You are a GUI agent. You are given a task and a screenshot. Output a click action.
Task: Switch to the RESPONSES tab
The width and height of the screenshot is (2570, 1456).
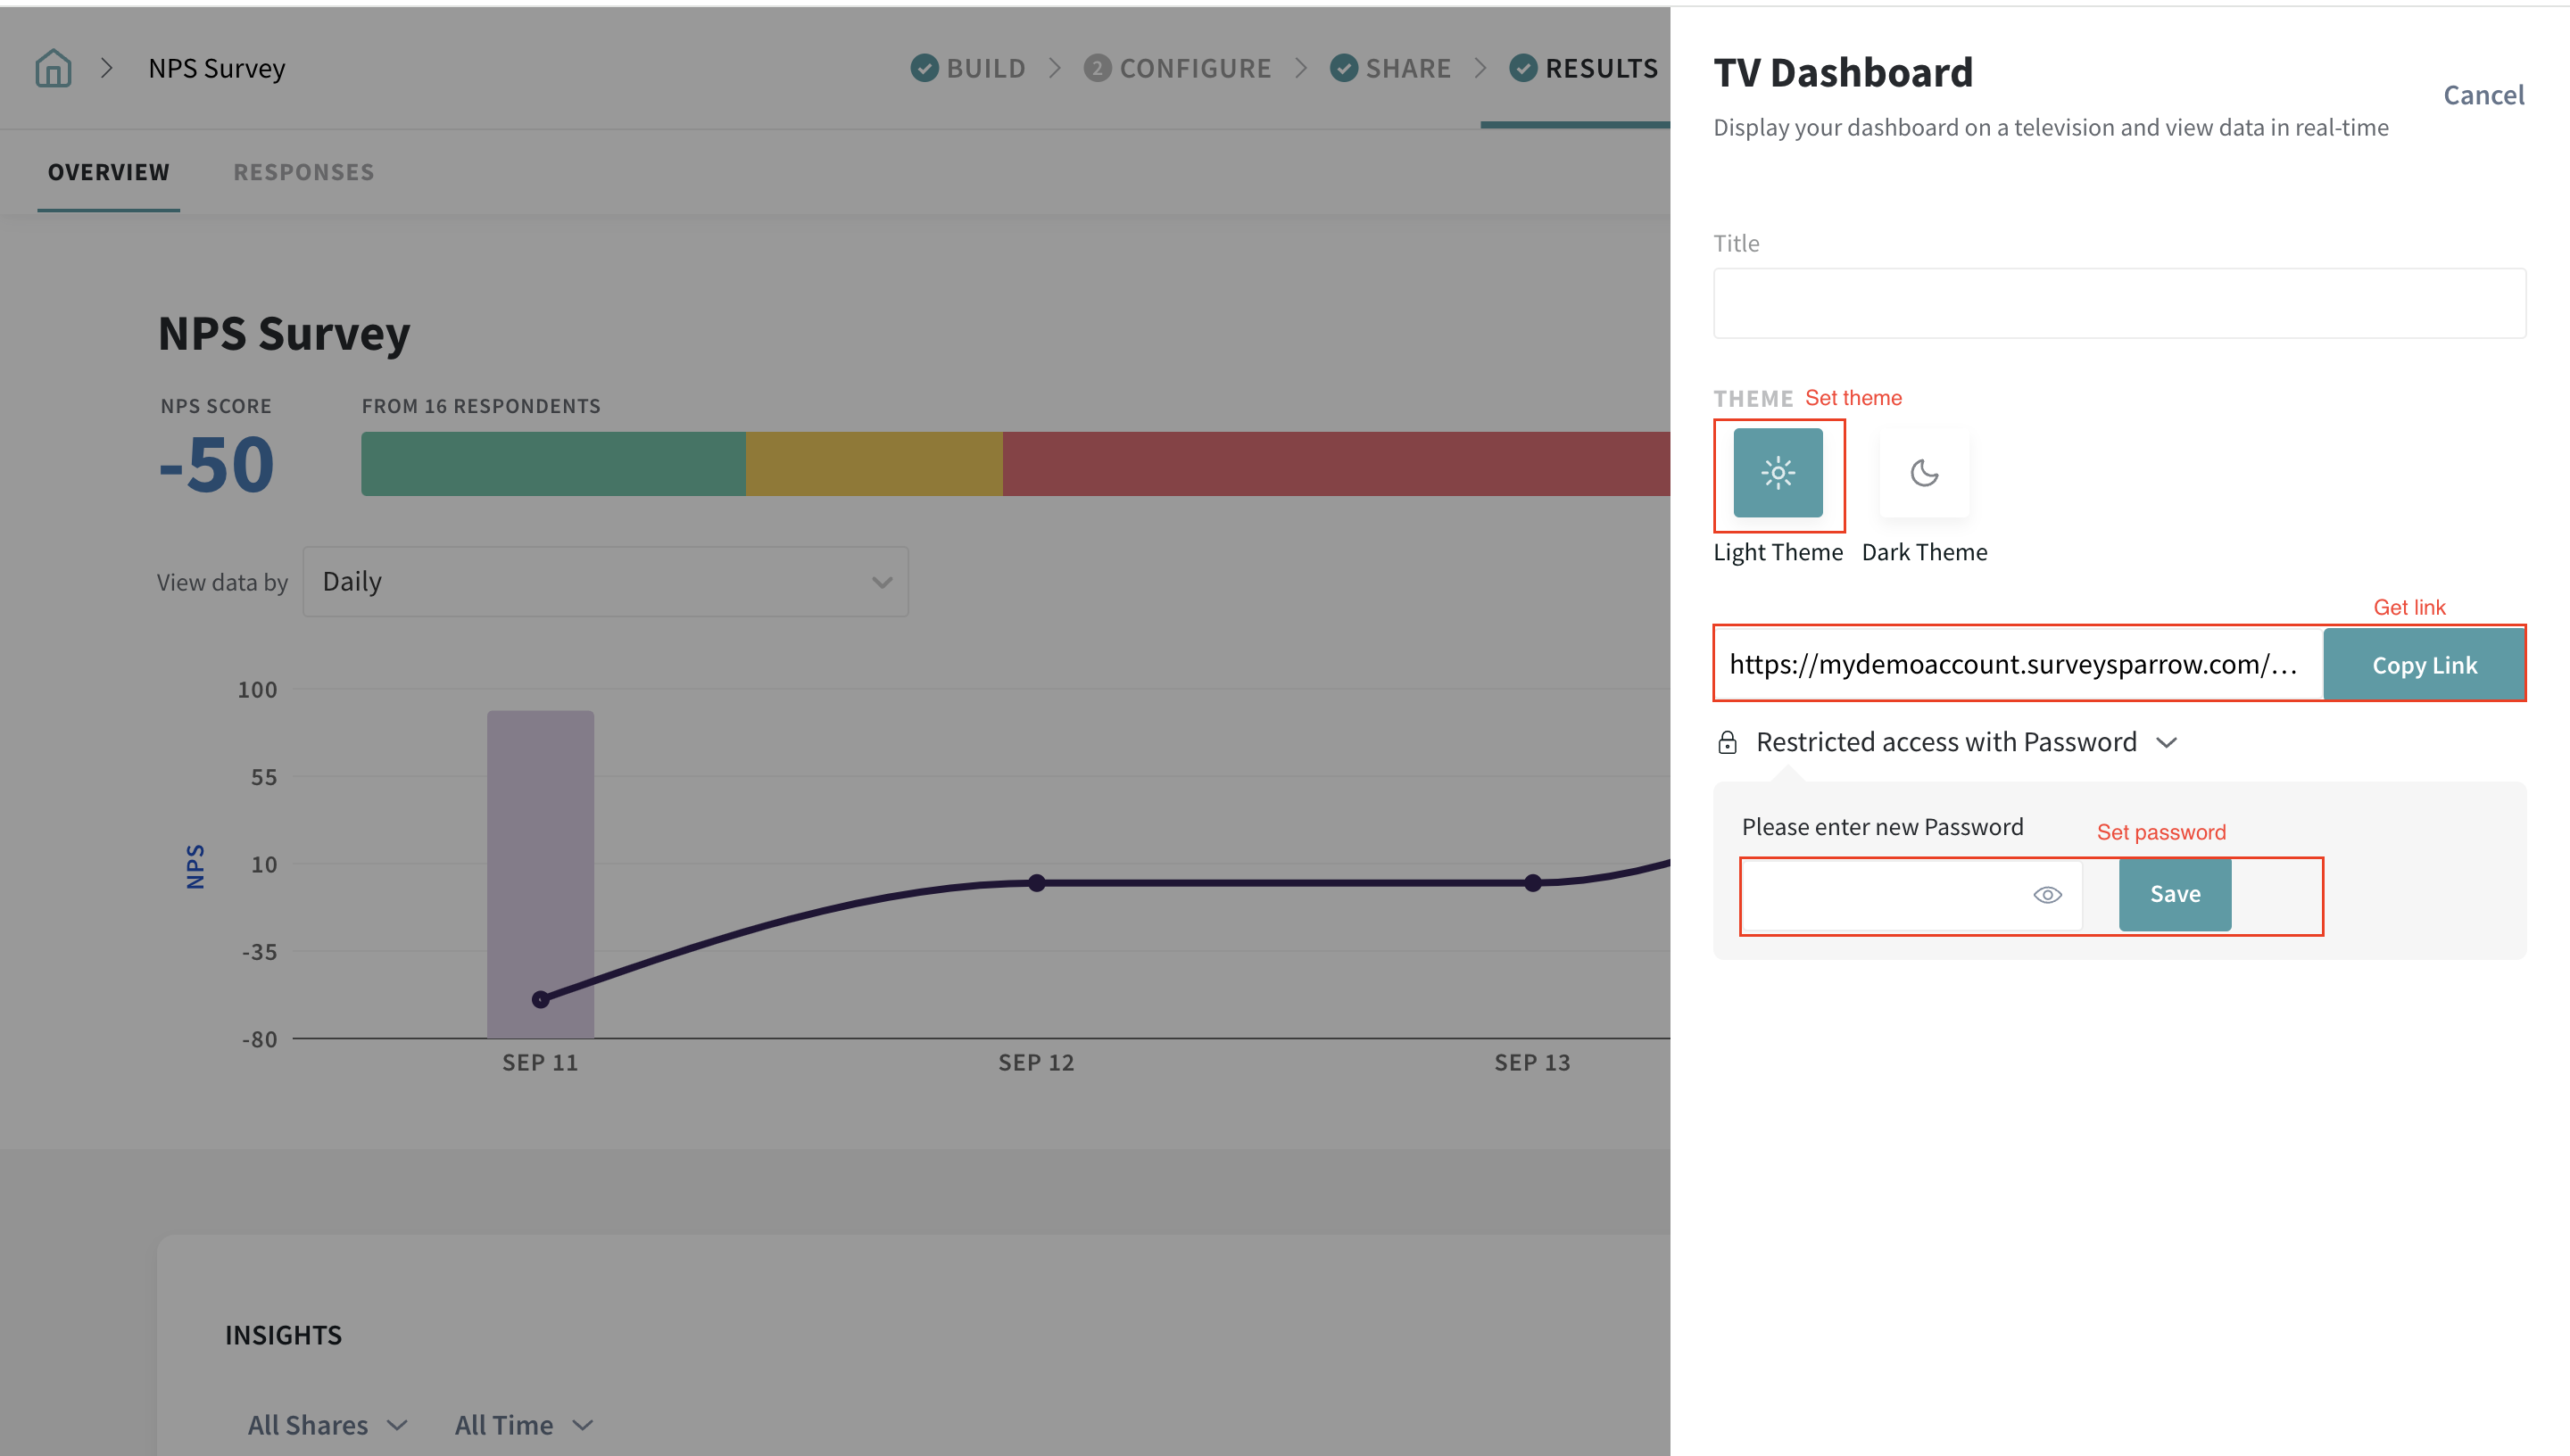point(303,172)
